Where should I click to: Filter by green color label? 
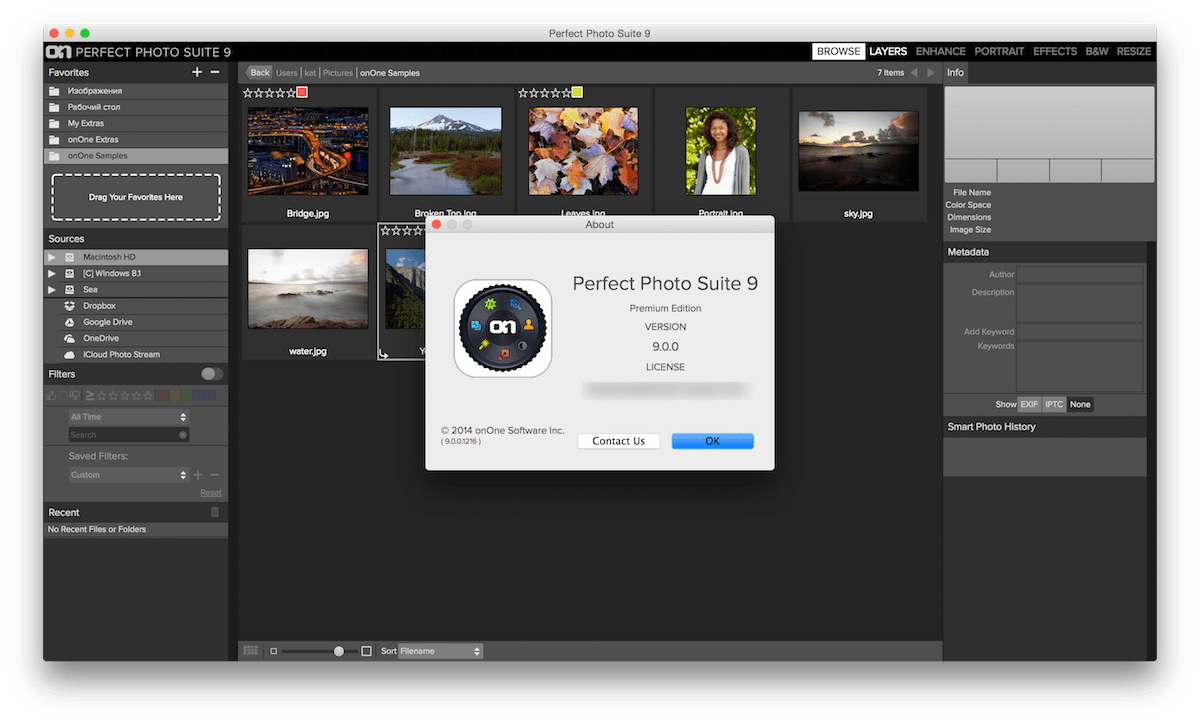click(186, 396)
